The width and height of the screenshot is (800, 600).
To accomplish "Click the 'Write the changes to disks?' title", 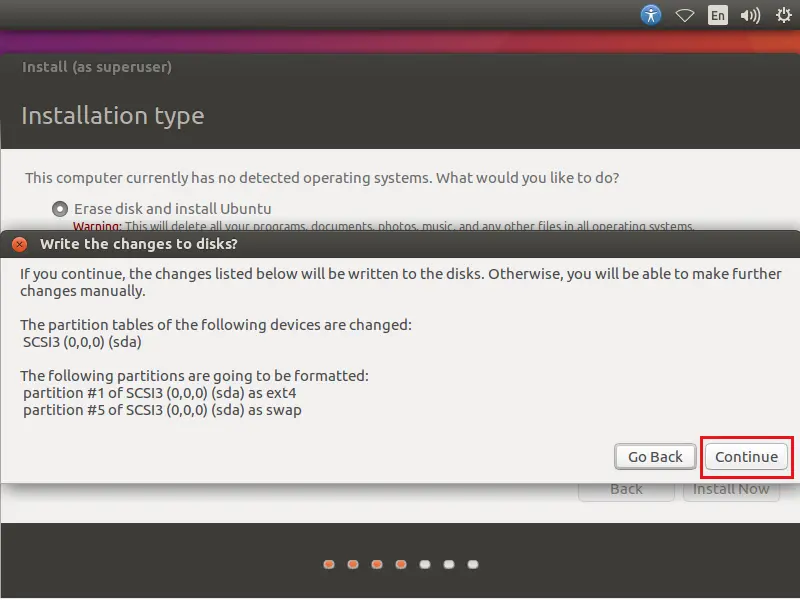I will pyautogui.click(x=139, y=244).
